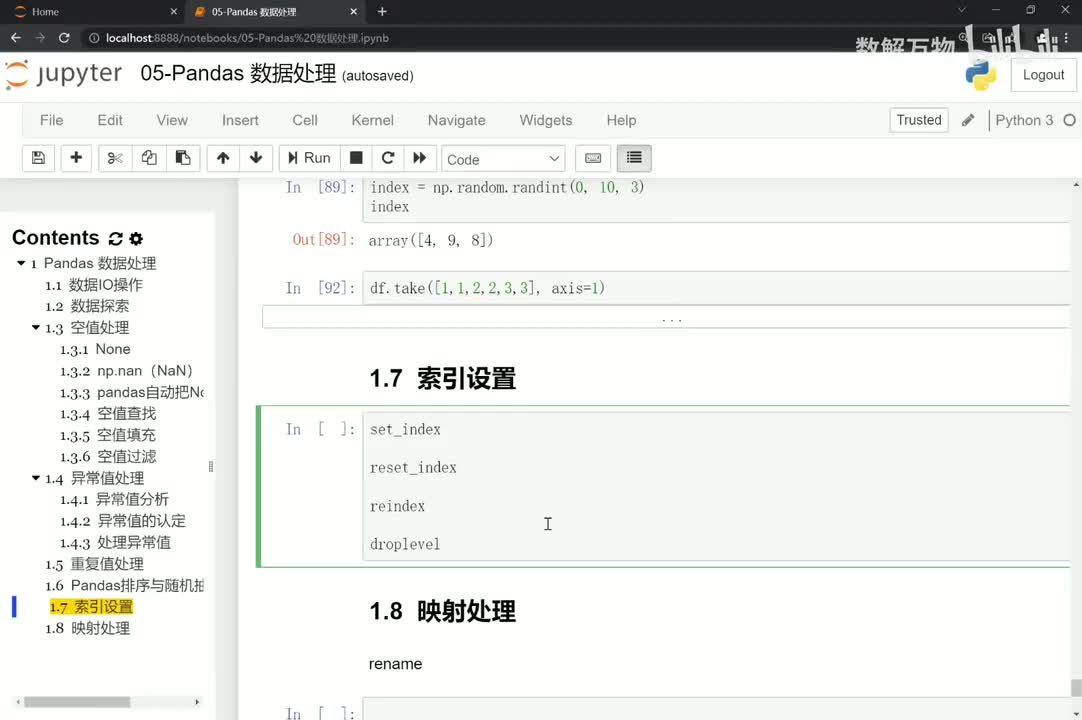The width and height of the screenshot is (1082, 720).
Task: Click the browser address bar URL
Action: (248, 38)
